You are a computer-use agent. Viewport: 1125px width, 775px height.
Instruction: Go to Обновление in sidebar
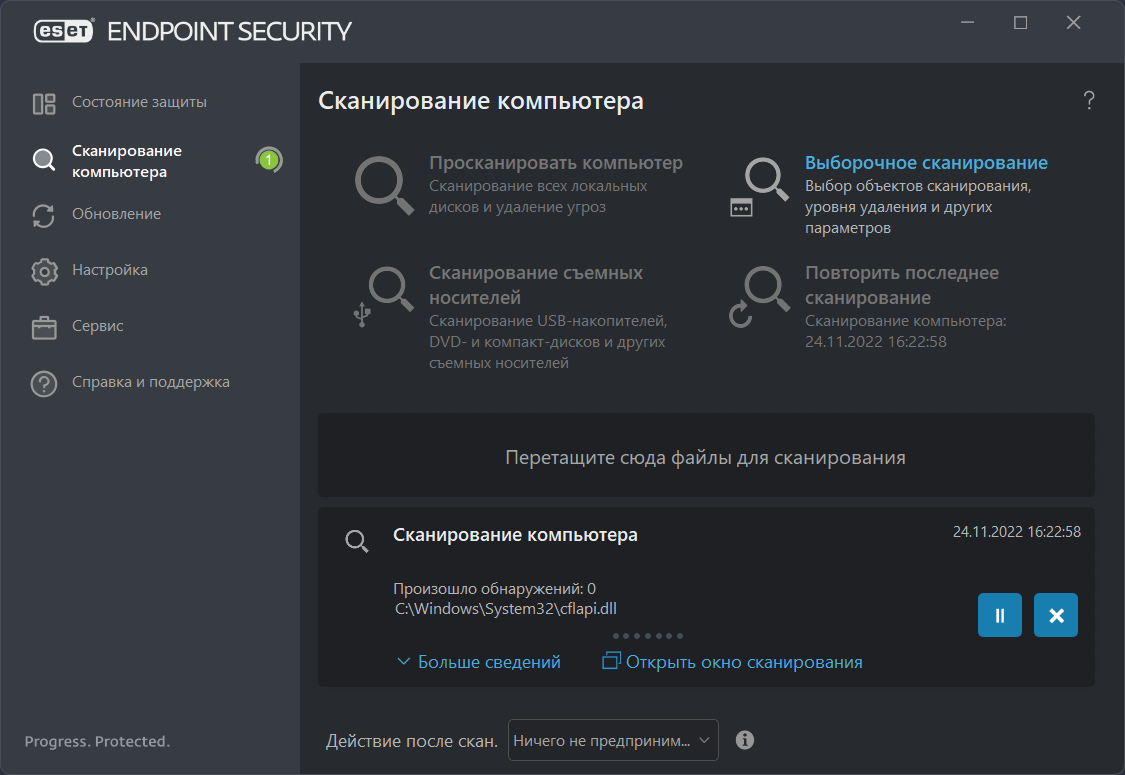(116, 214)
